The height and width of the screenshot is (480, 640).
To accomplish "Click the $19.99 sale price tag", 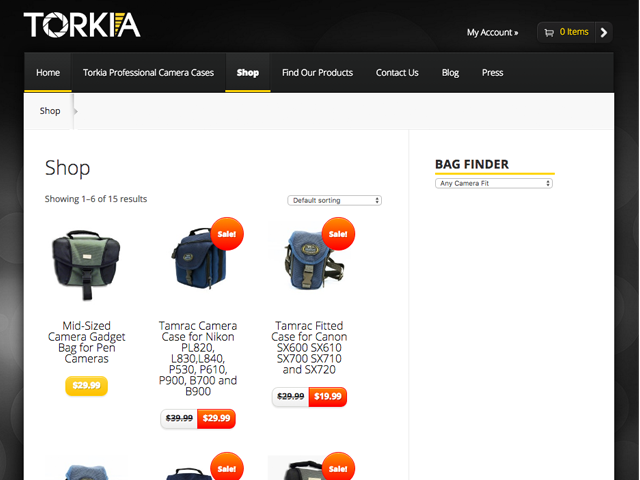I will 328,396.
